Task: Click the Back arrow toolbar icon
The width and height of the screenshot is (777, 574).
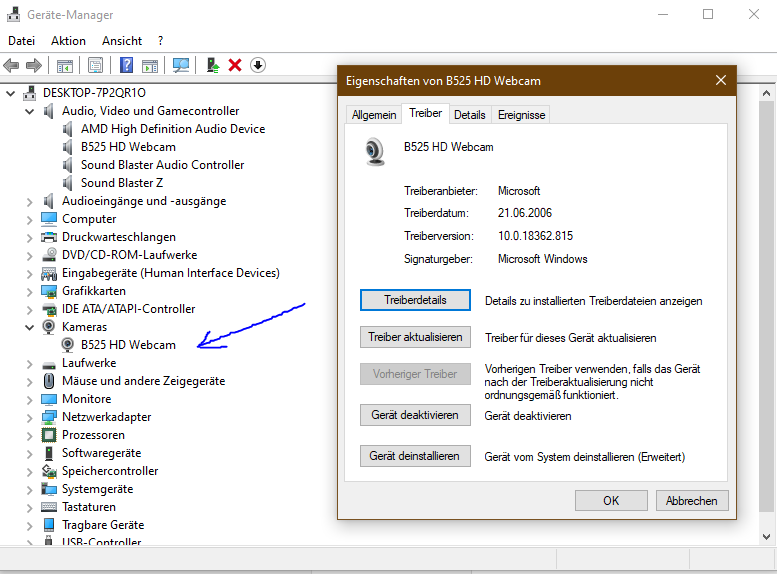Action: point(11,65)
